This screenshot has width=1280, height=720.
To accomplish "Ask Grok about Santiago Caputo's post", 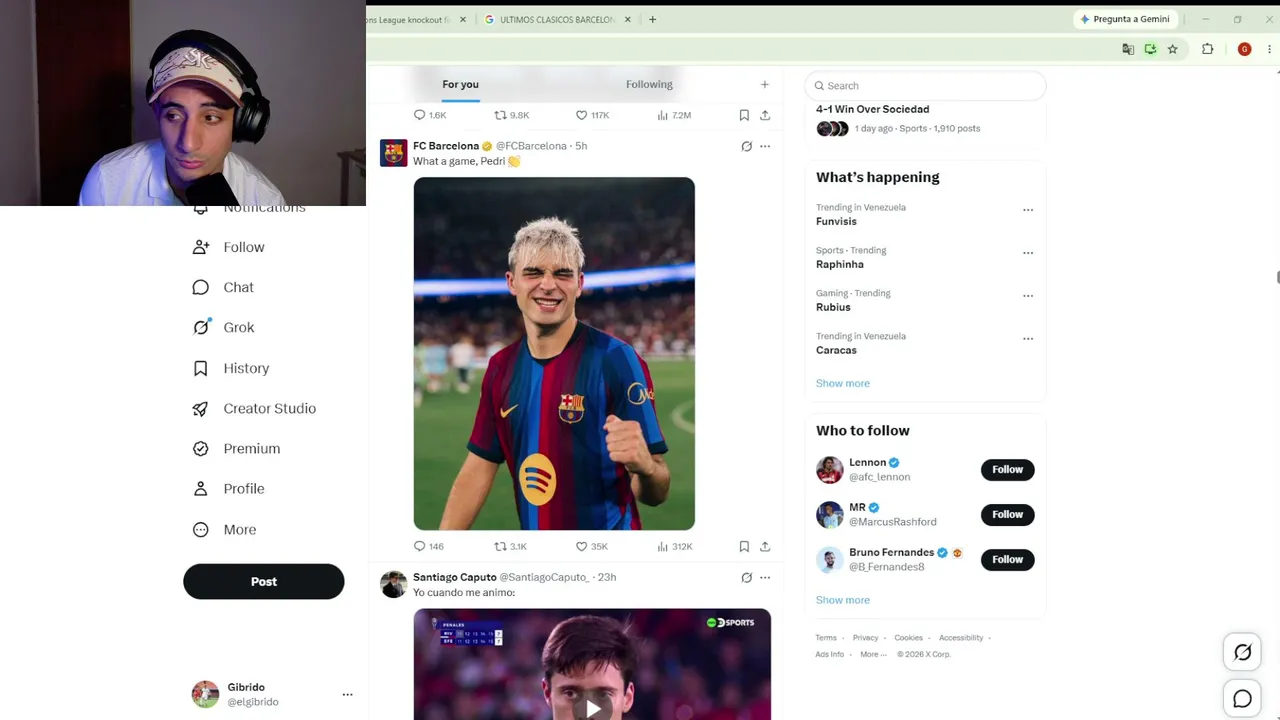I will point(746,577).
